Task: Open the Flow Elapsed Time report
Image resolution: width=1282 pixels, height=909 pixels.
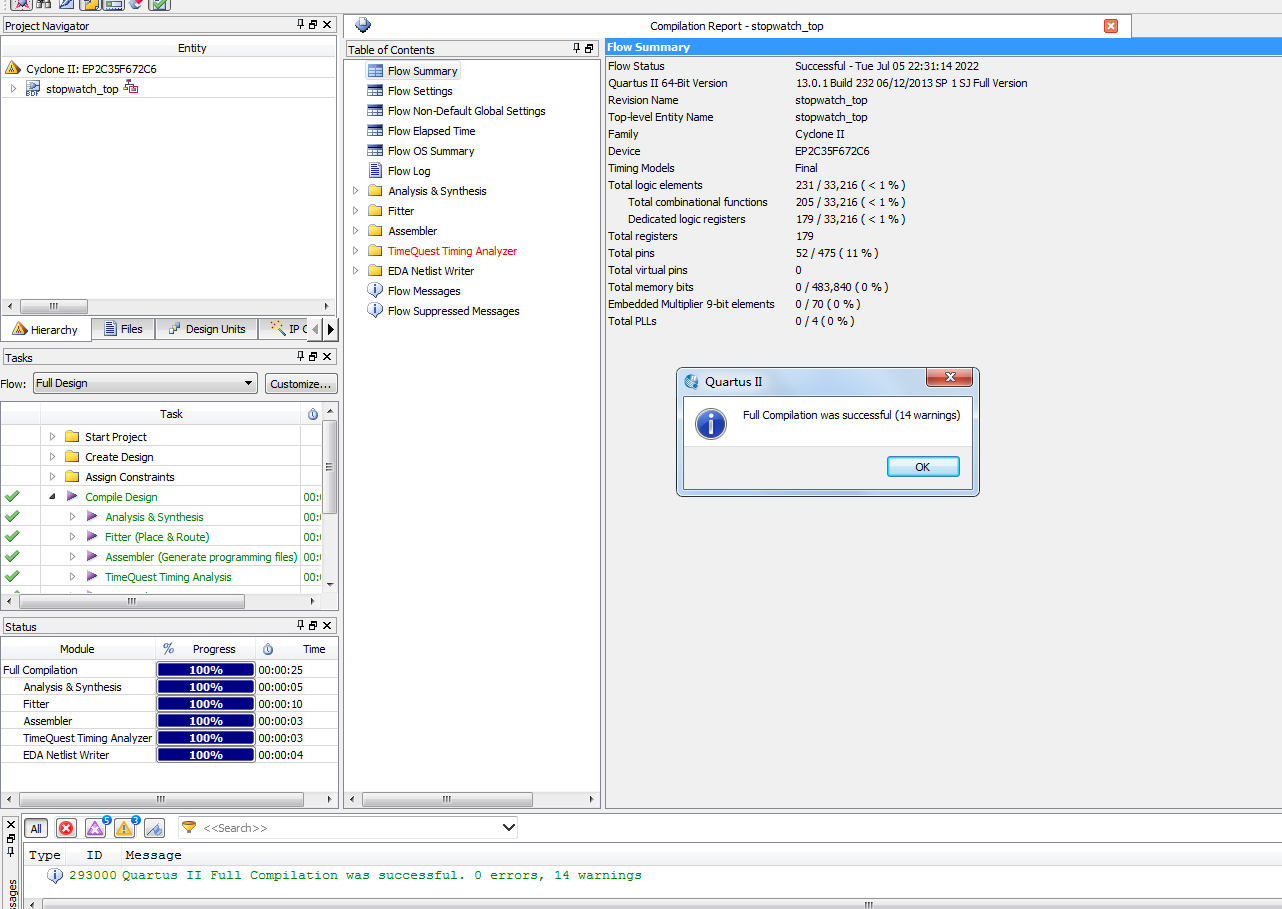Action: point(432,131)
